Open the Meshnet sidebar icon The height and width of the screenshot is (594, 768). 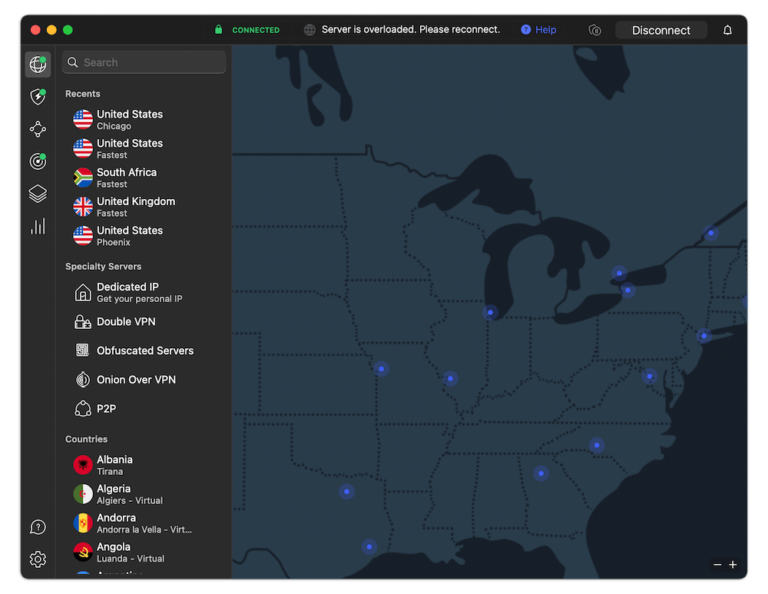pos(38,129)
